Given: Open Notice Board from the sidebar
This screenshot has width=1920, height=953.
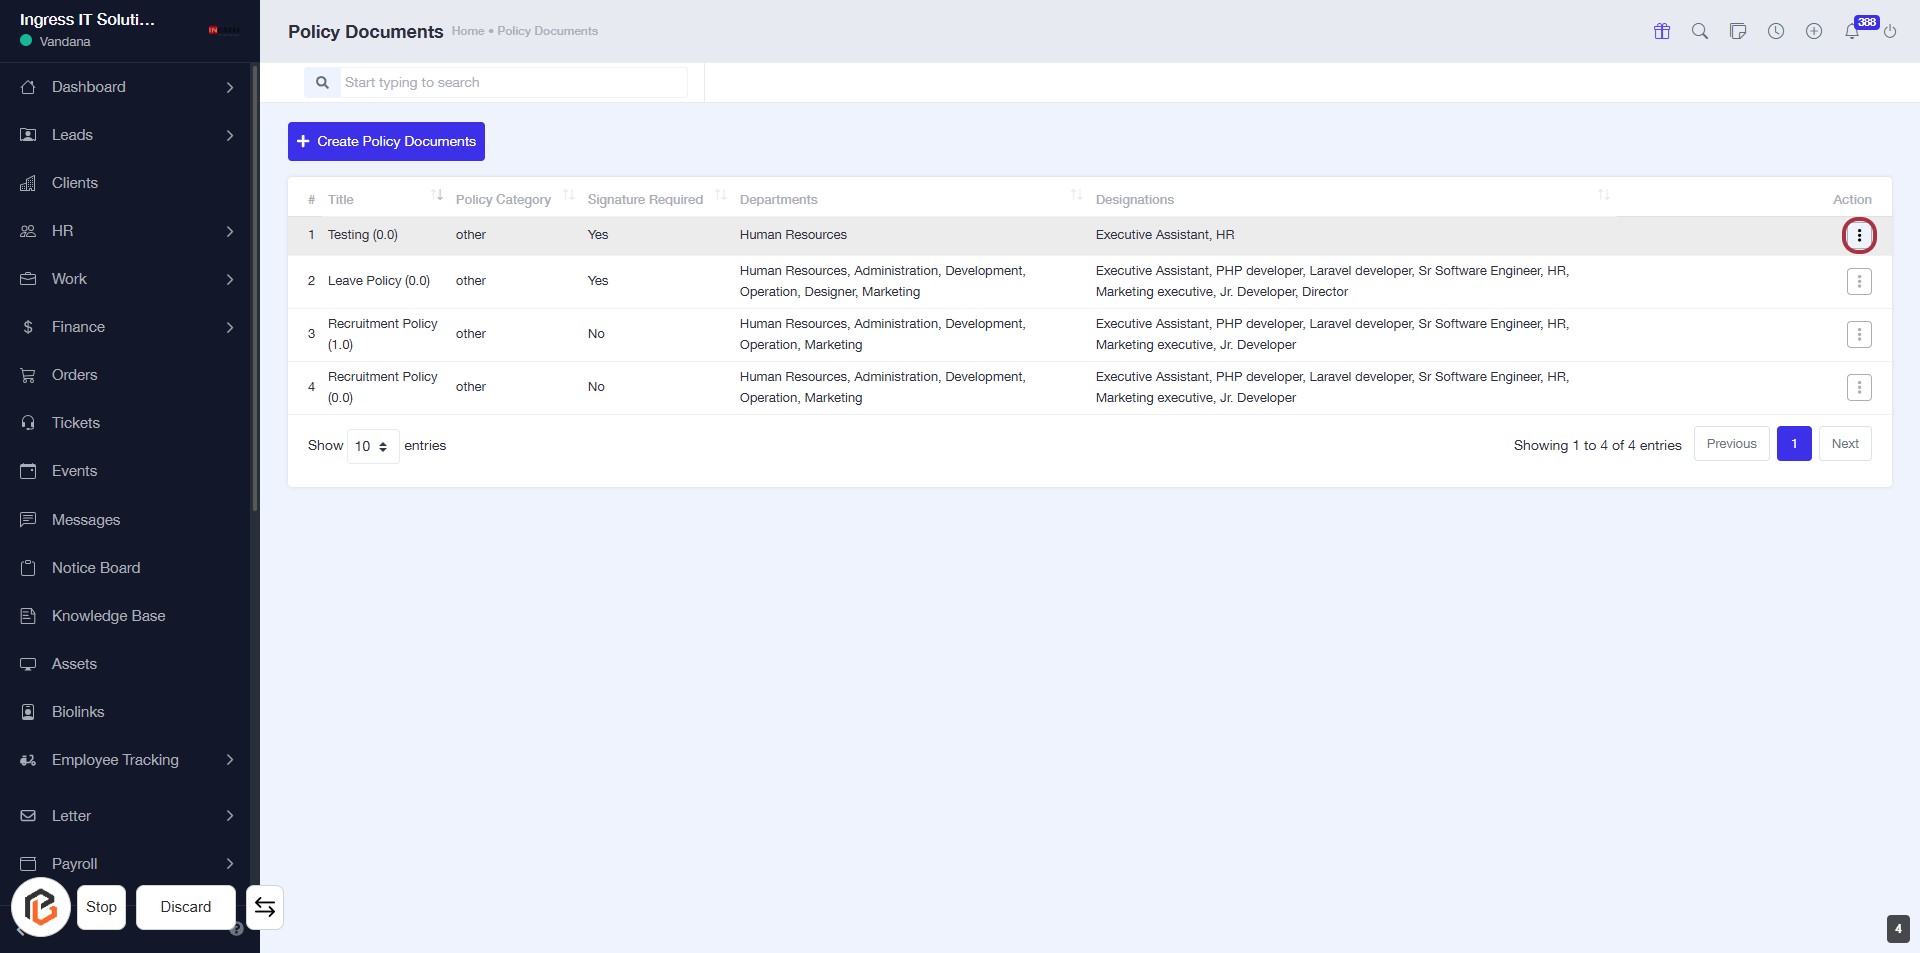Looking at the screenshot, I should tap(96, 568).
